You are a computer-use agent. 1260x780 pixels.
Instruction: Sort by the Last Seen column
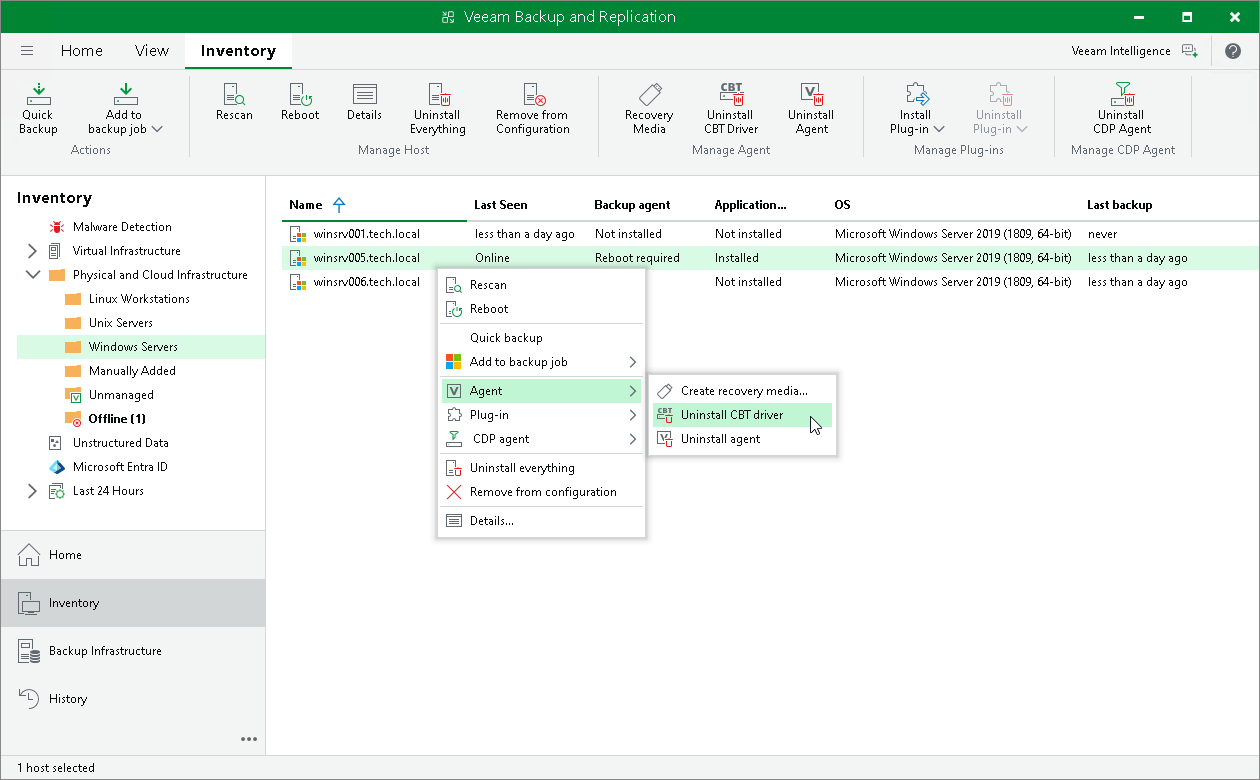pos(500,205)
